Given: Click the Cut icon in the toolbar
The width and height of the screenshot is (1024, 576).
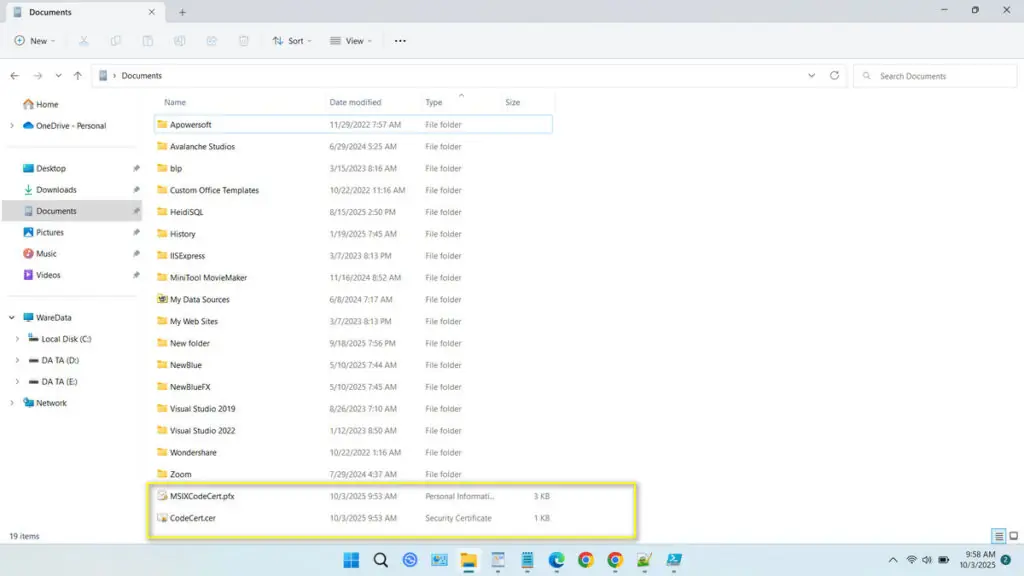Looking at the screenshot, I should tap(84, 41).
